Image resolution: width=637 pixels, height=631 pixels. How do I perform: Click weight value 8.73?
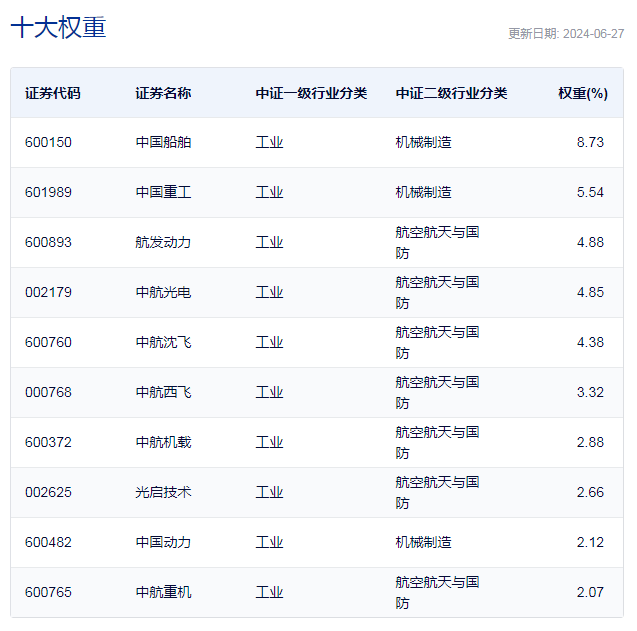590,142
